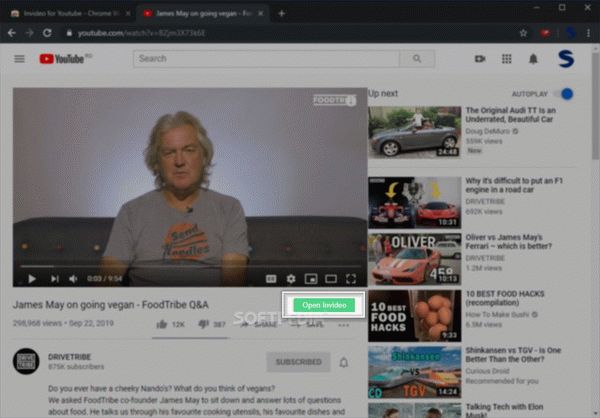This screenshot has height=418, width=600.
Task: Open a new browser tab
Action: pos(281,13)
